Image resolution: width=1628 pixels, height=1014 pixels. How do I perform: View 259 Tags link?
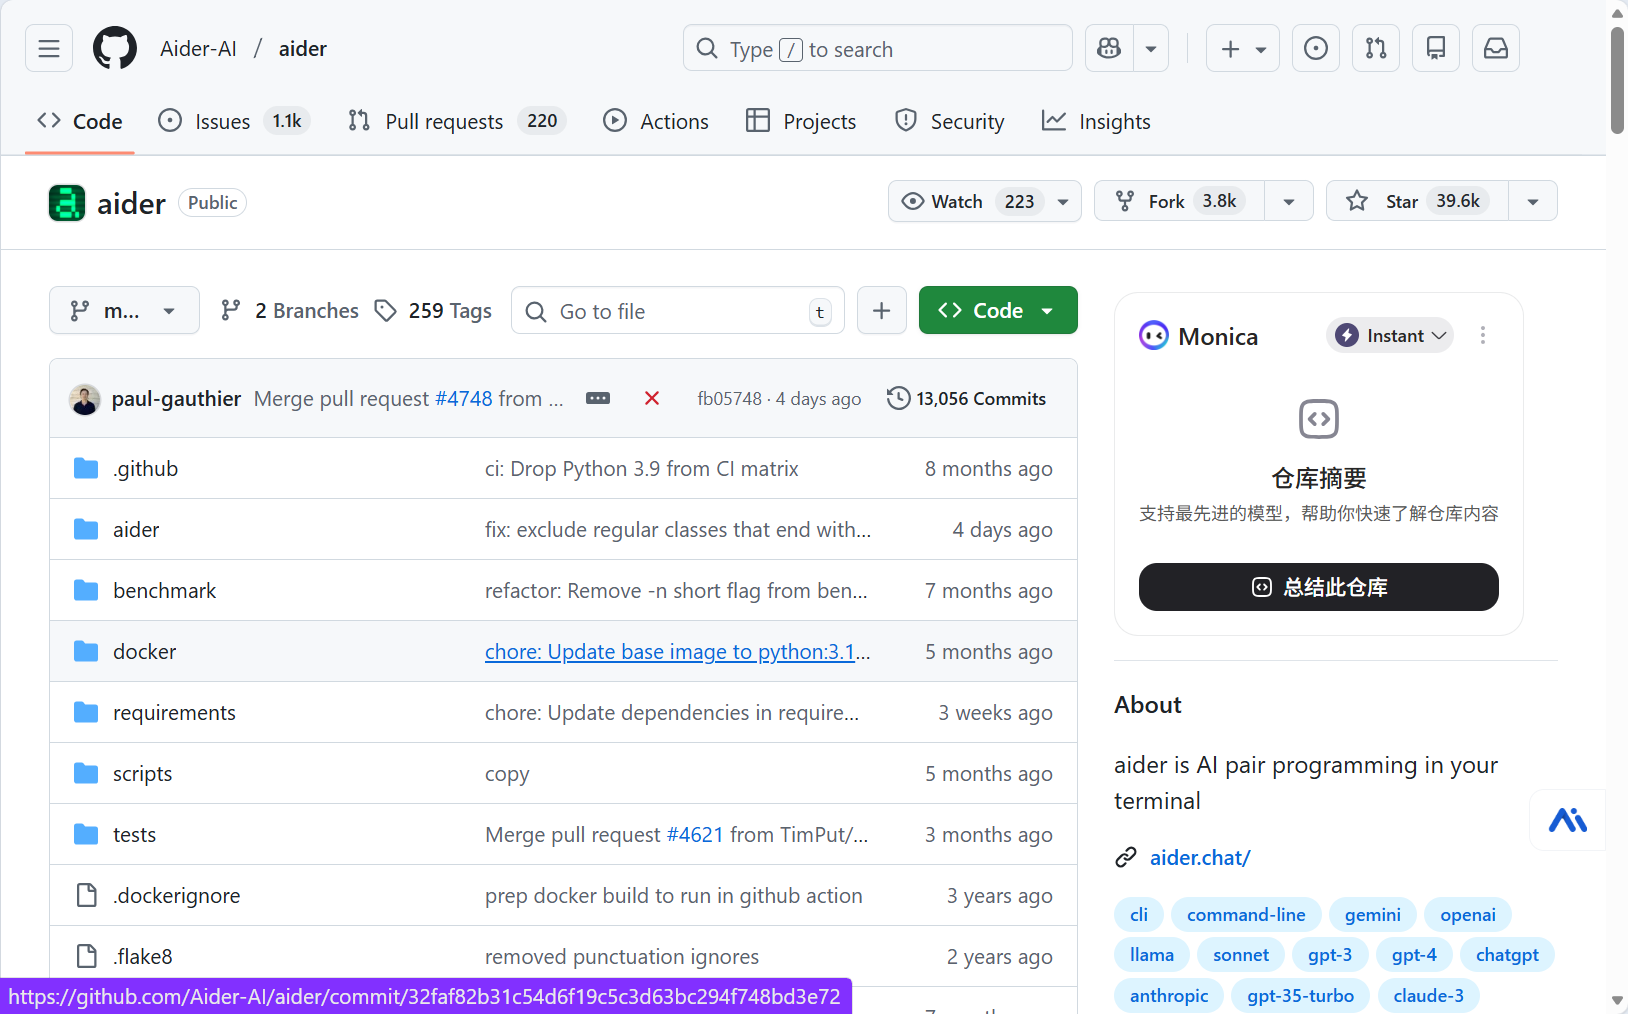point(433,310)
